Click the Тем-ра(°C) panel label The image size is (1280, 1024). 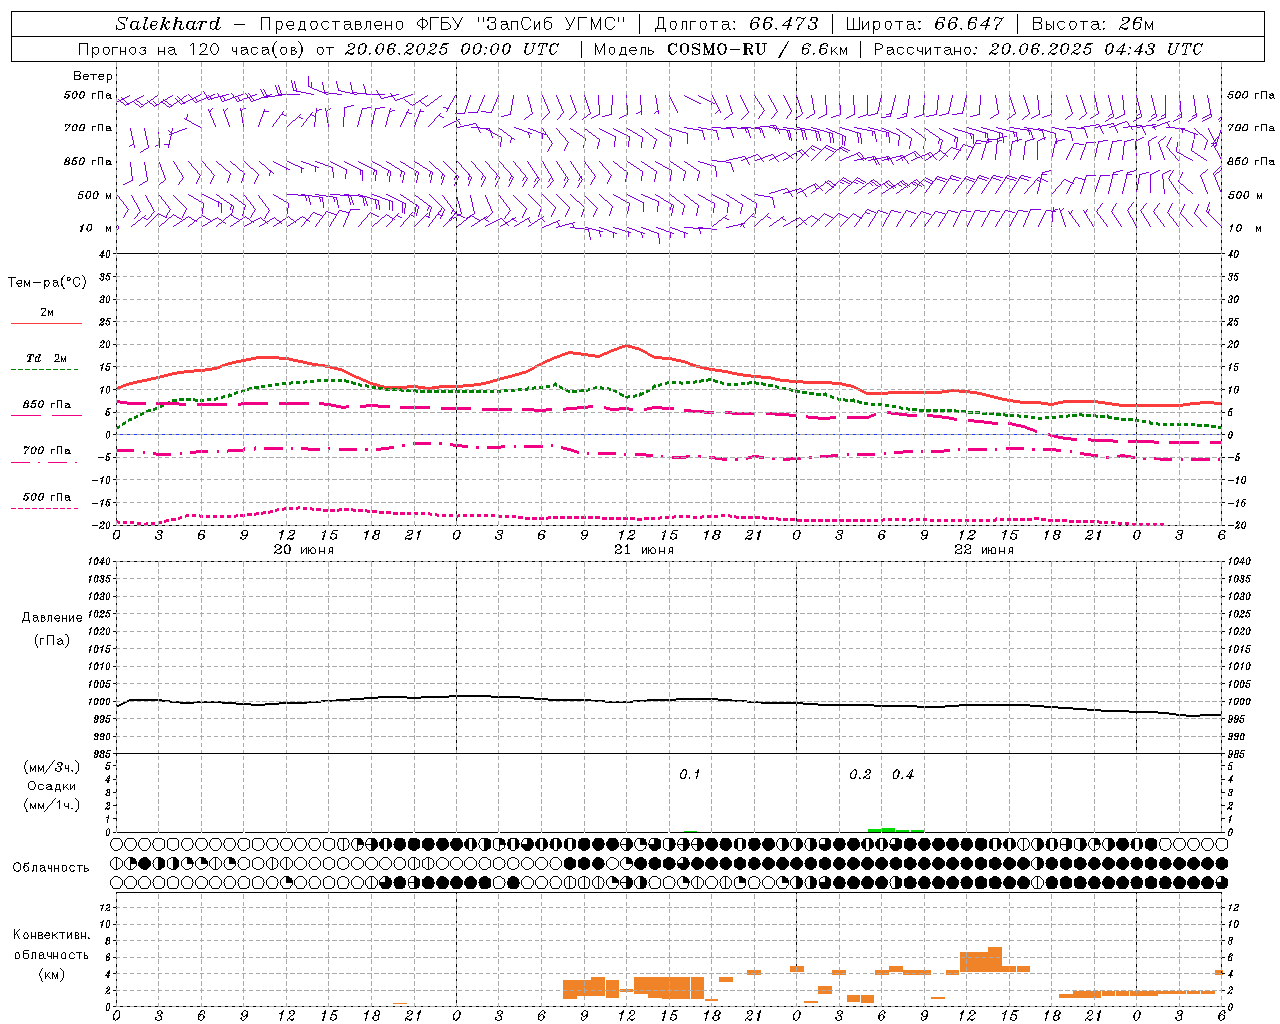pos(47,283)
